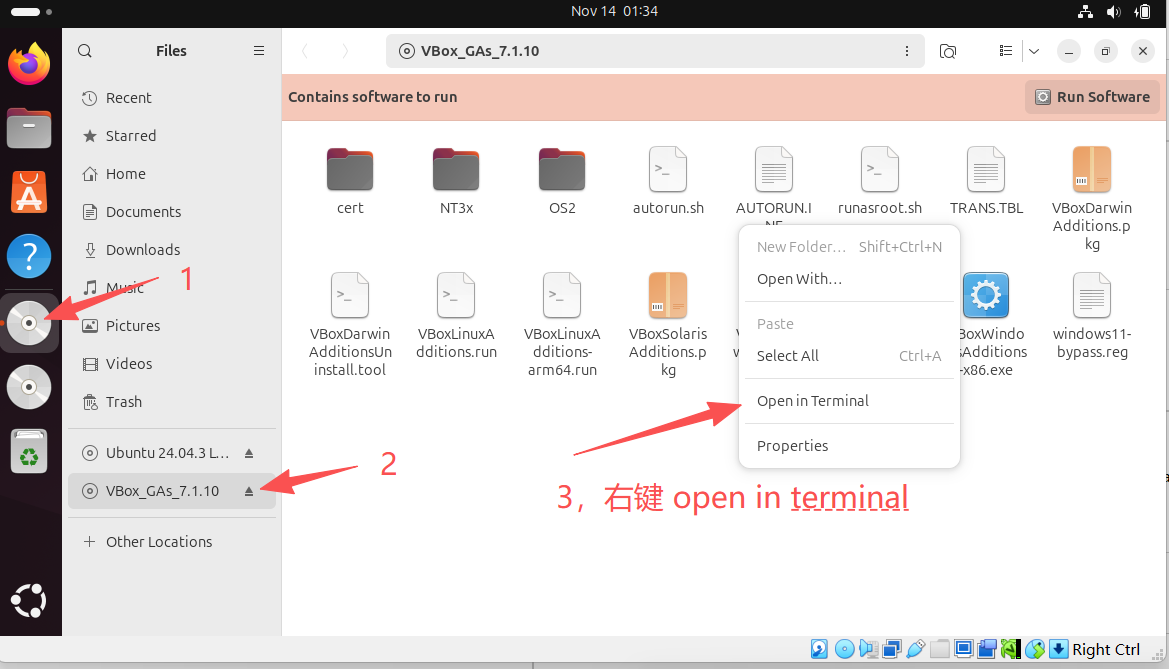The image size is (1169, 669).
Task: Select the autorun.sh script file
Action: (x=668, y=181)
